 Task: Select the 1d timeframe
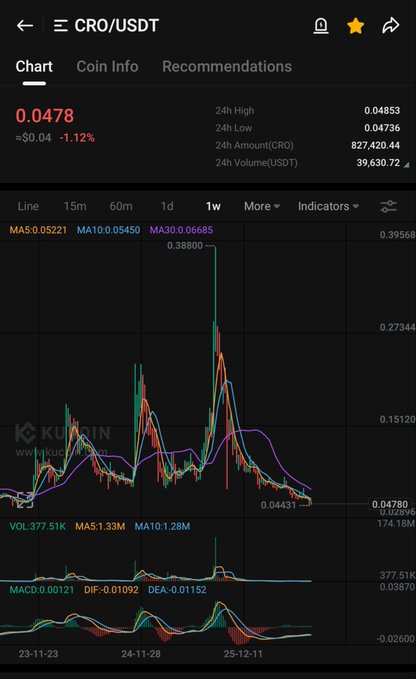point(167,206)
